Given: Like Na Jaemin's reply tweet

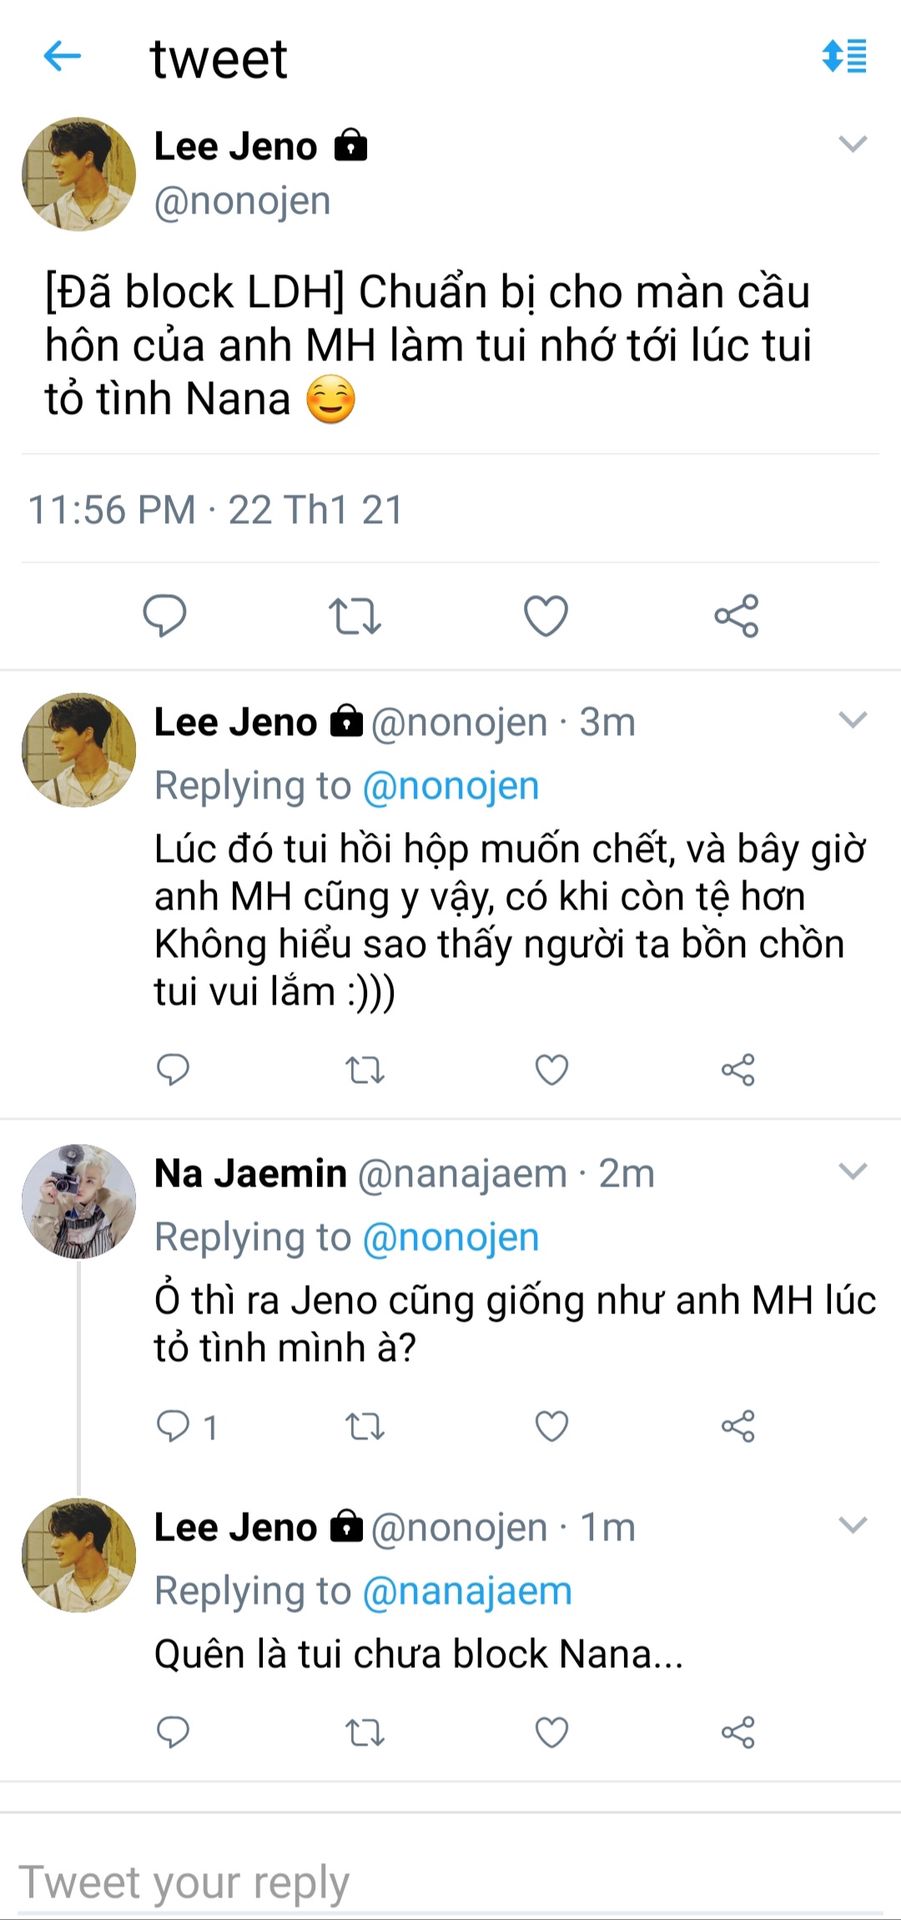Looking at the screenshot, I should (x=552, y=1425).
